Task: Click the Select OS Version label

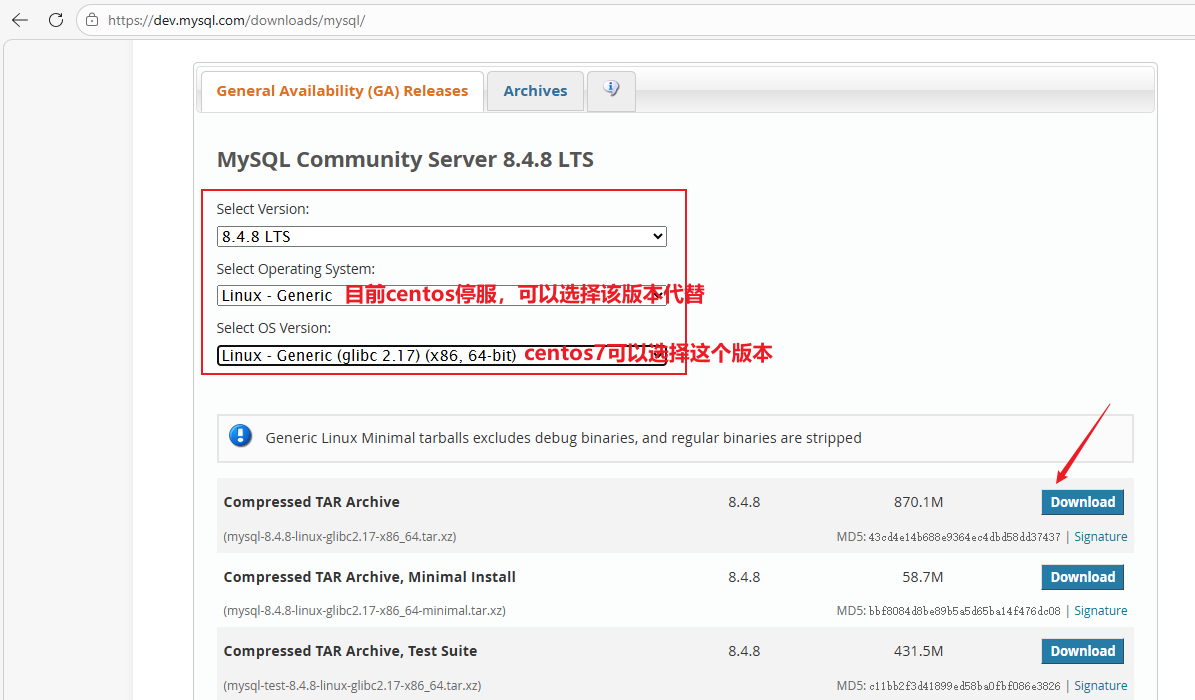Action: coord(274,328)
